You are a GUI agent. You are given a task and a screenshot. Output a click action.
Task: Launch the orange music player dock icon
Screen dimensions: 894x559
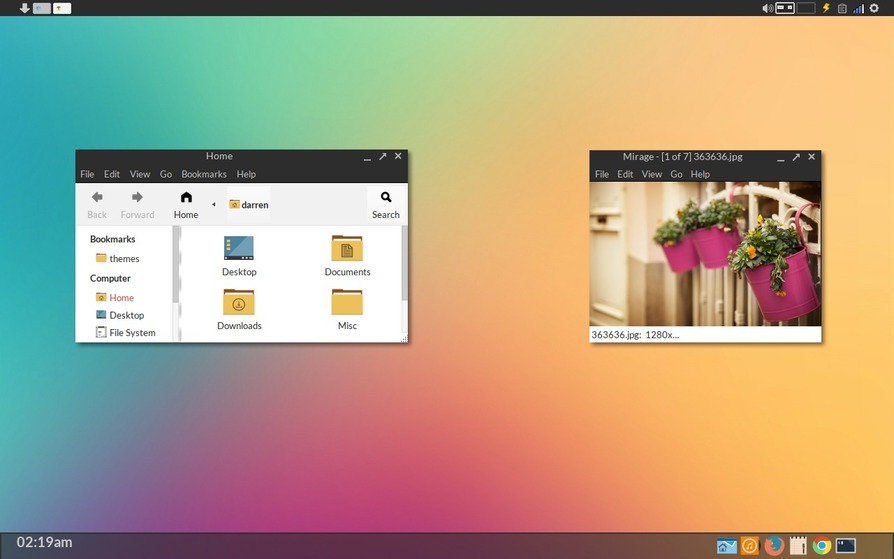point(750,546)
